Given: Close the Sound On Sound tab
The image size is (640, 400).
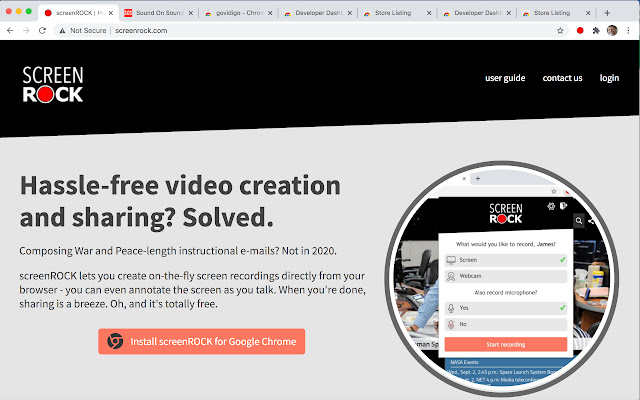Looking at the screenshot, I should click(x=191, y=13).
